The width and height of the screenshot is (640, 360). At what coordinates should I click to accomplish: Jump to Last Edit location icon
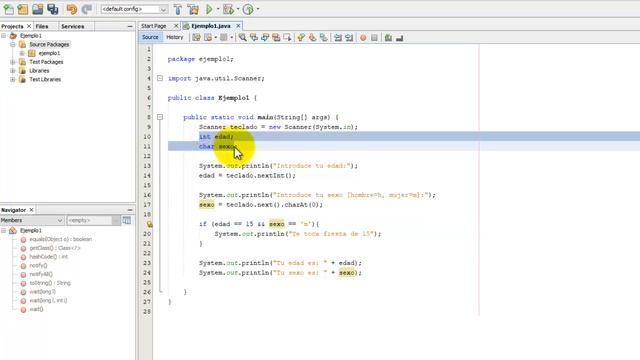[196, 38]
